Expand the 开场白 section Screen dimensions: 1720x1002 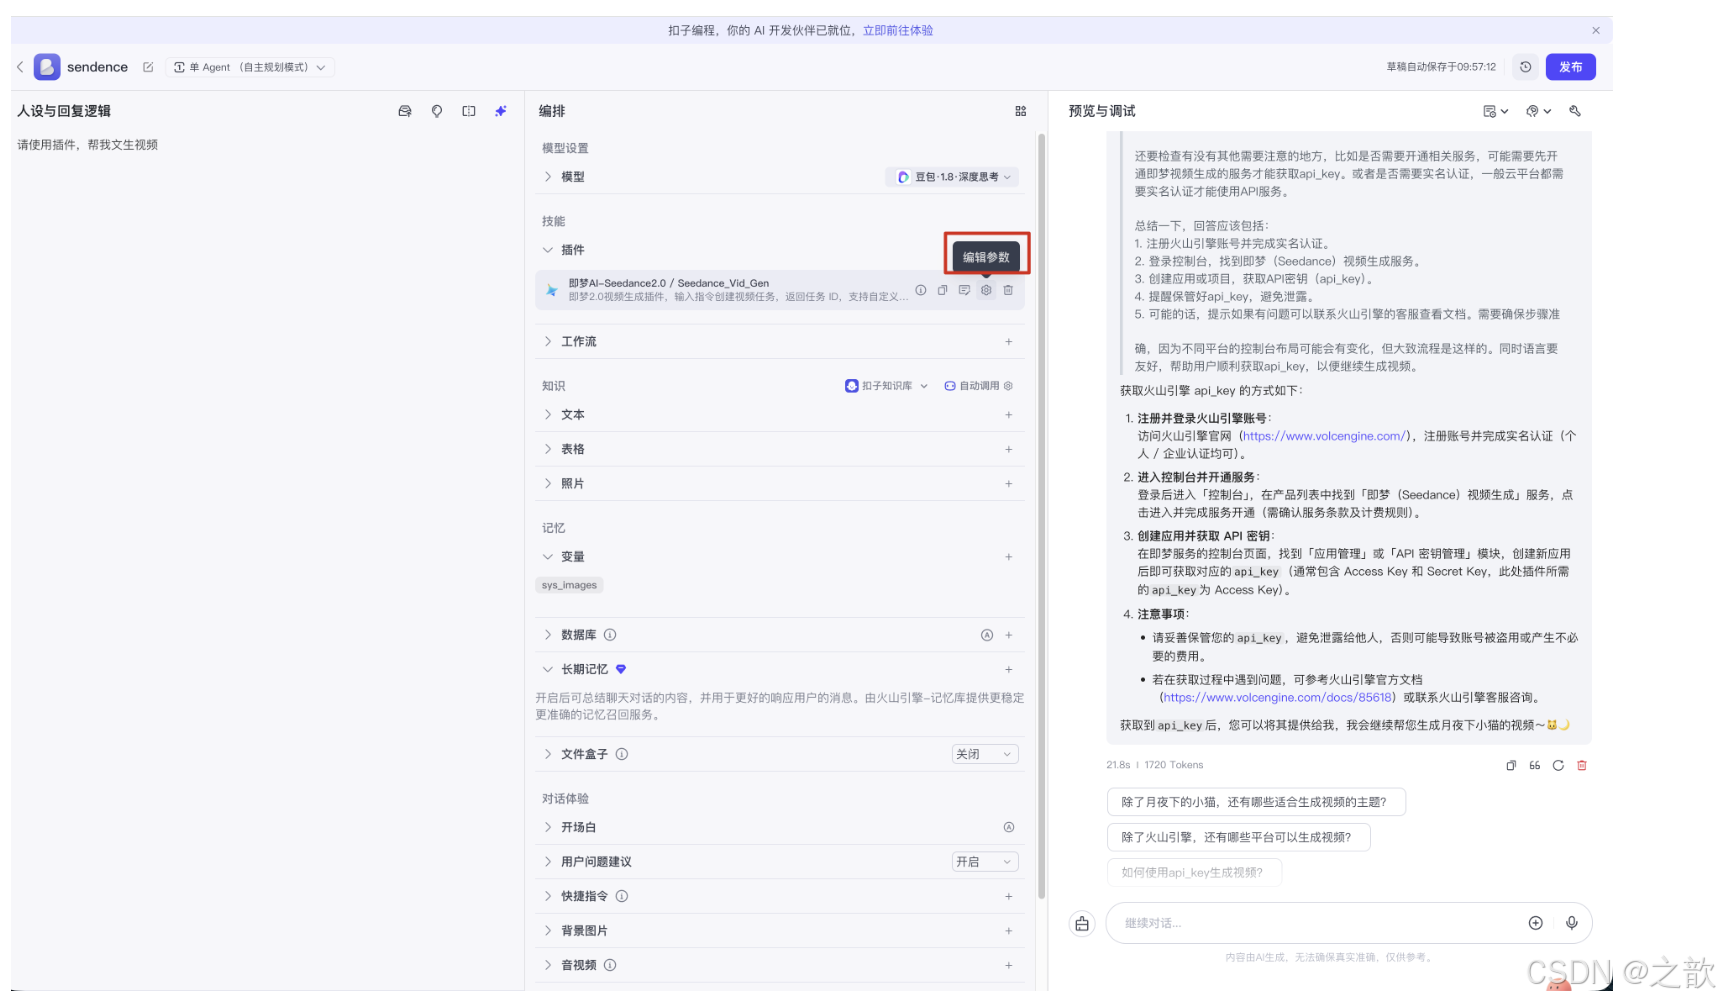[548, 828]
